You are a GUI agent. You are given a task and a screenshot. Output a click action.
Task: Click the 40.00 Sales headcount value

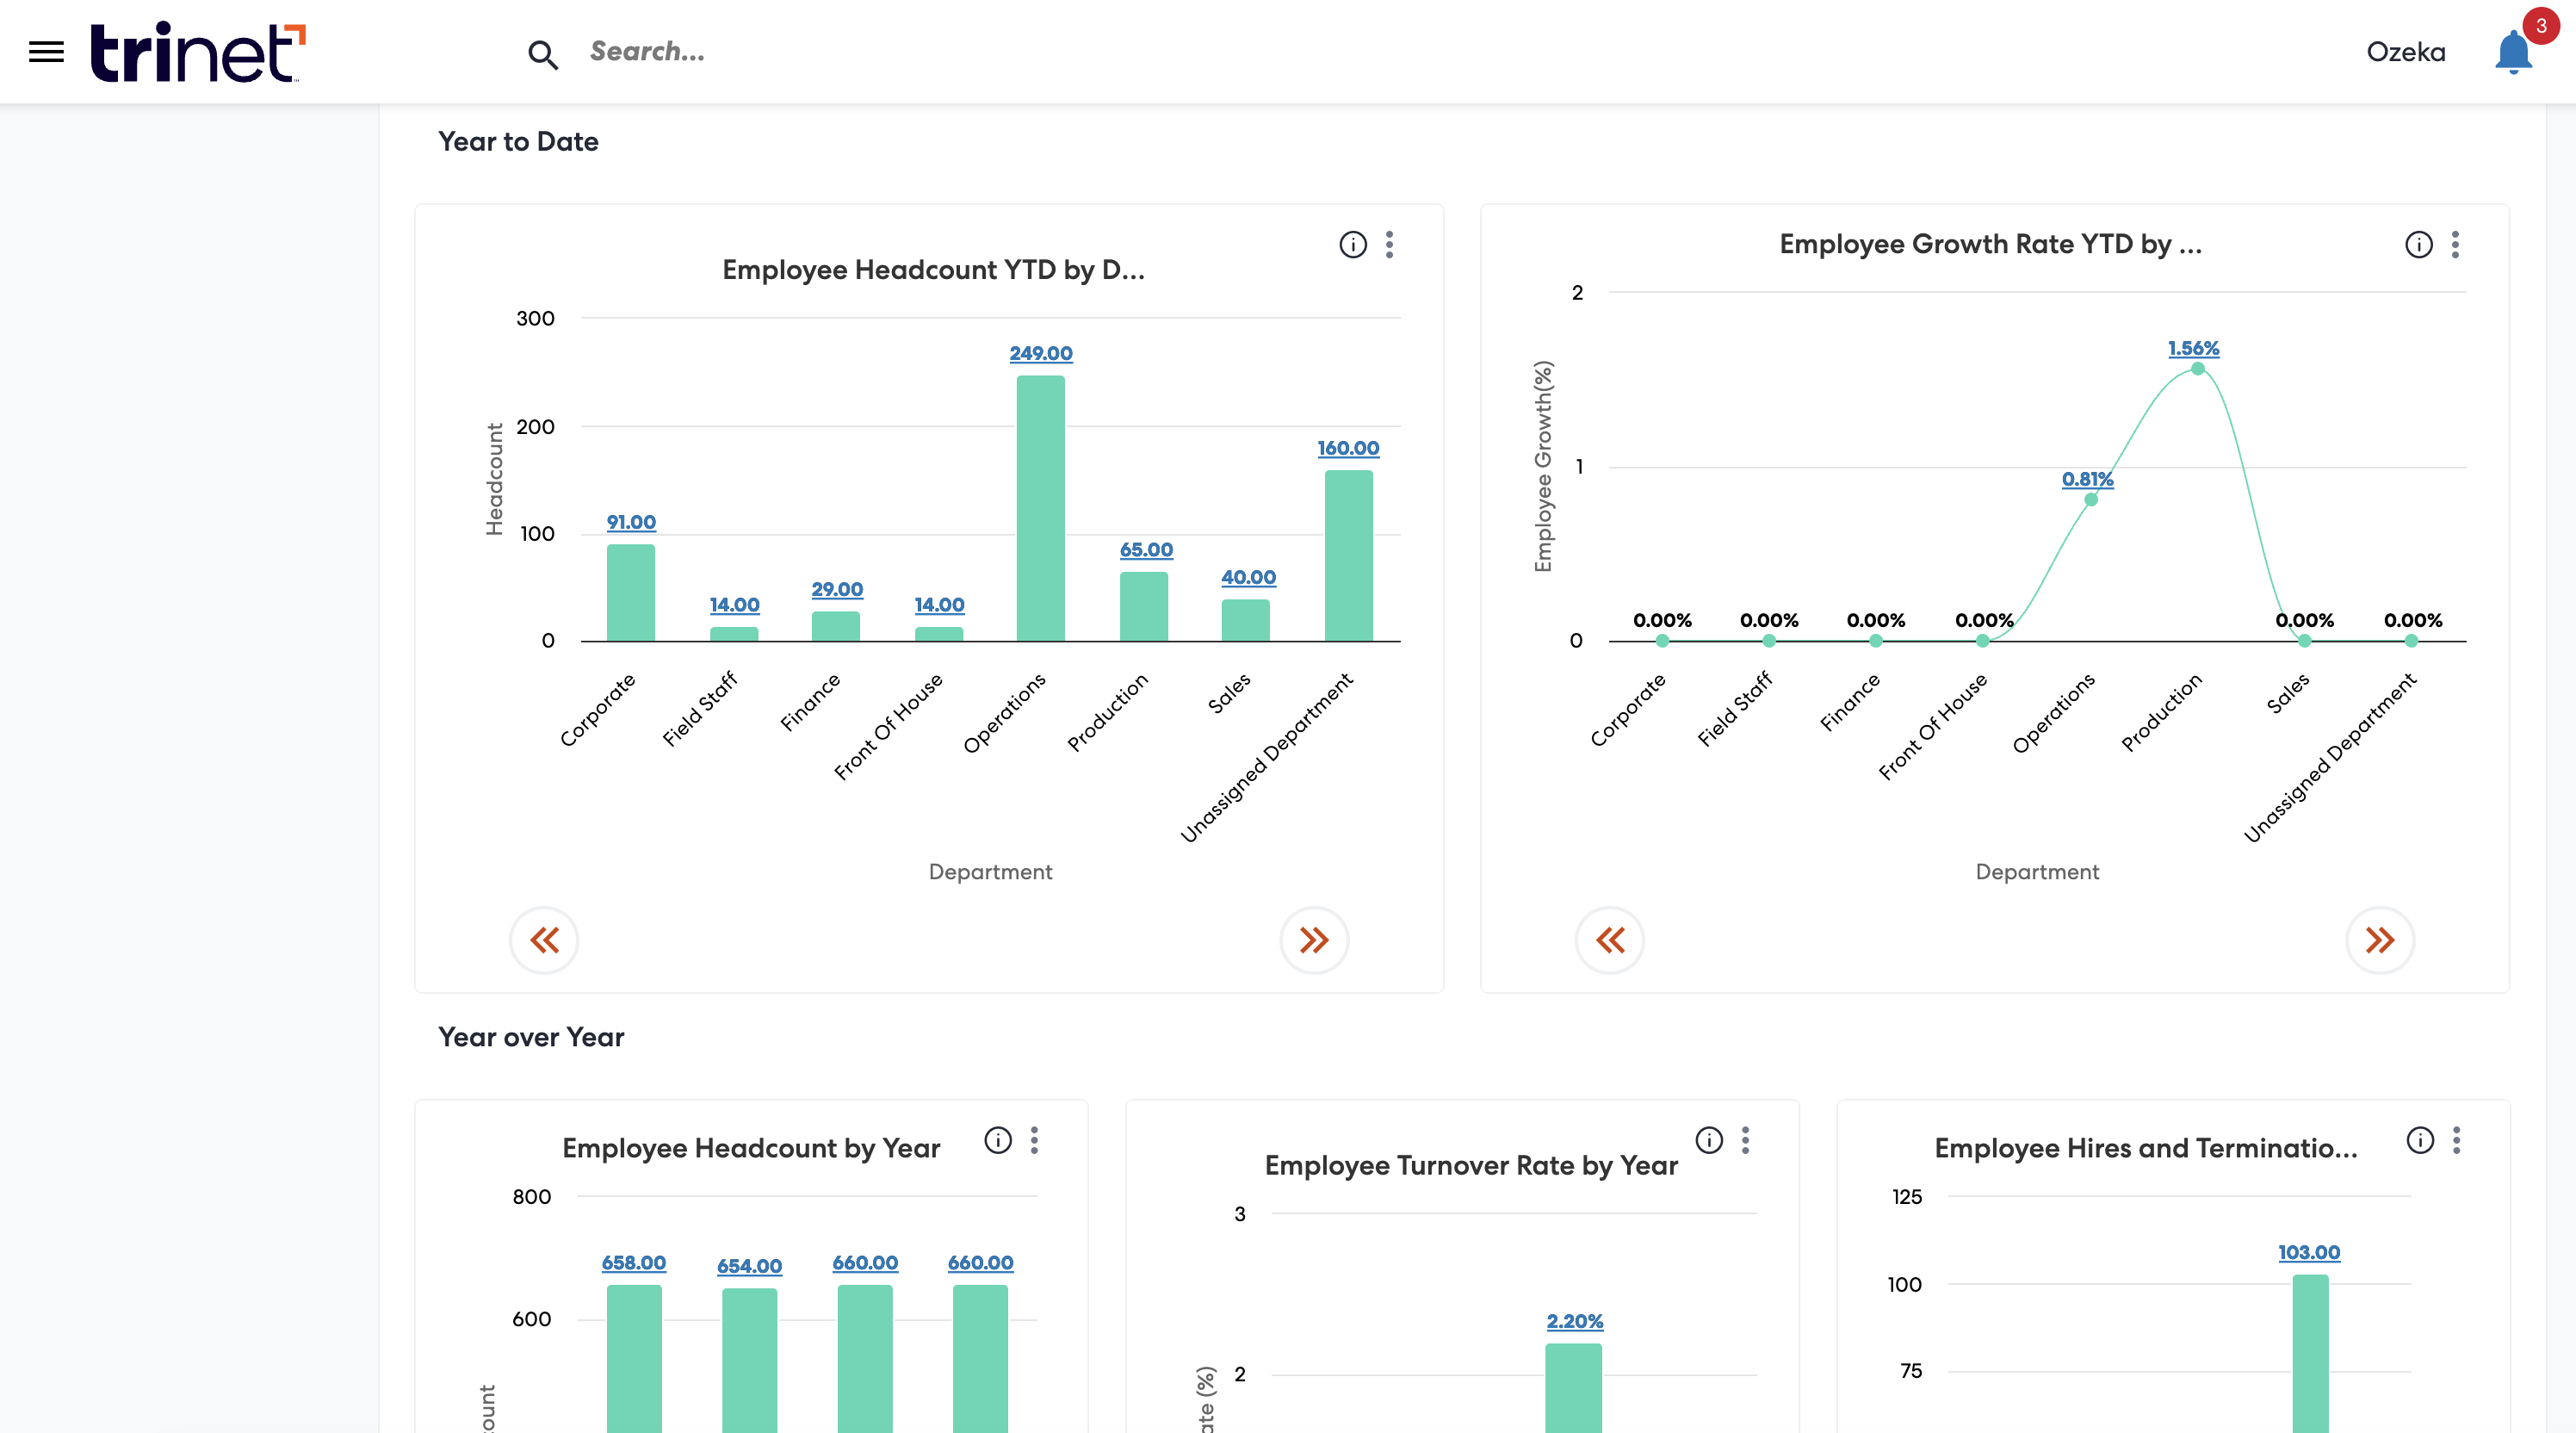[1248, 577]
